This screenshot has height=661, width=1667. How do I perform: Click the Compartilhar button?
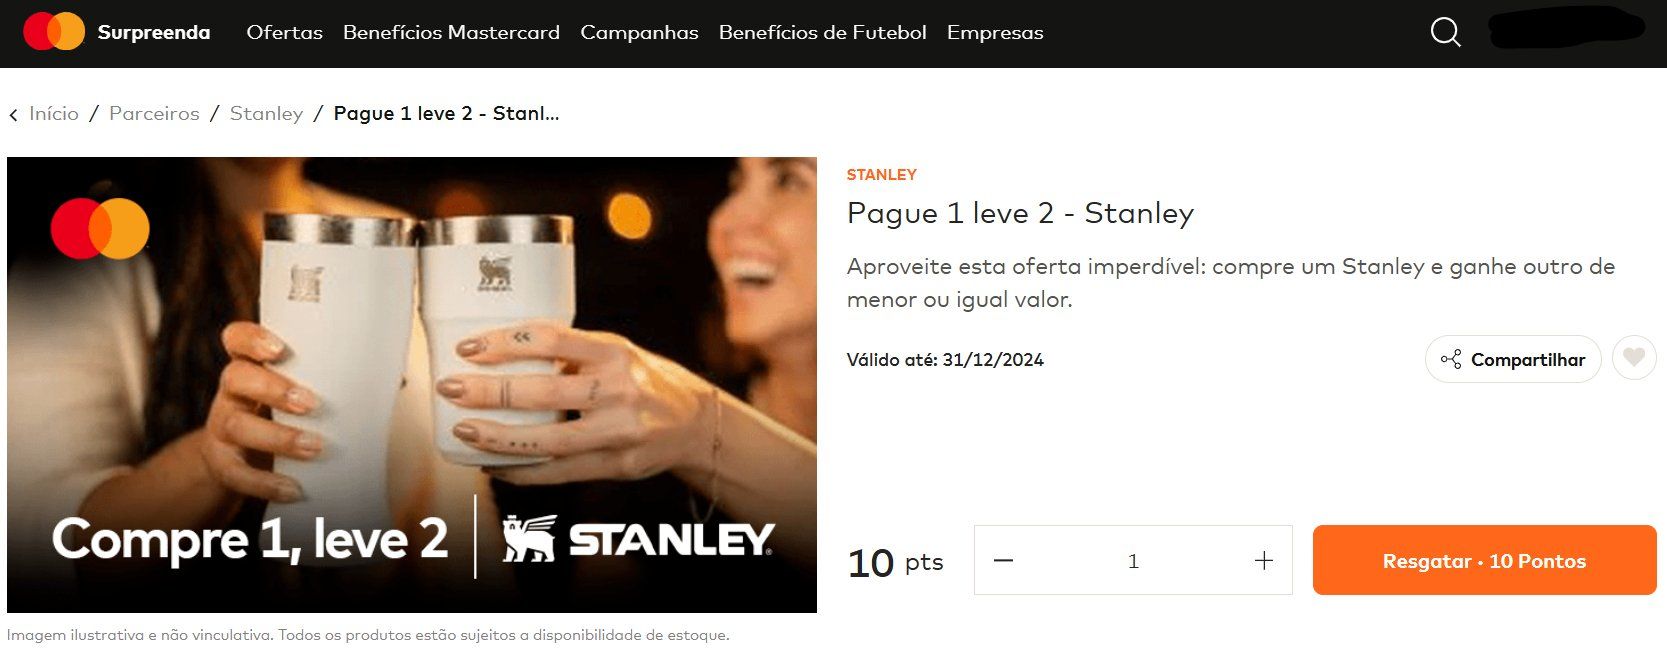click(x=1513, y=359)
